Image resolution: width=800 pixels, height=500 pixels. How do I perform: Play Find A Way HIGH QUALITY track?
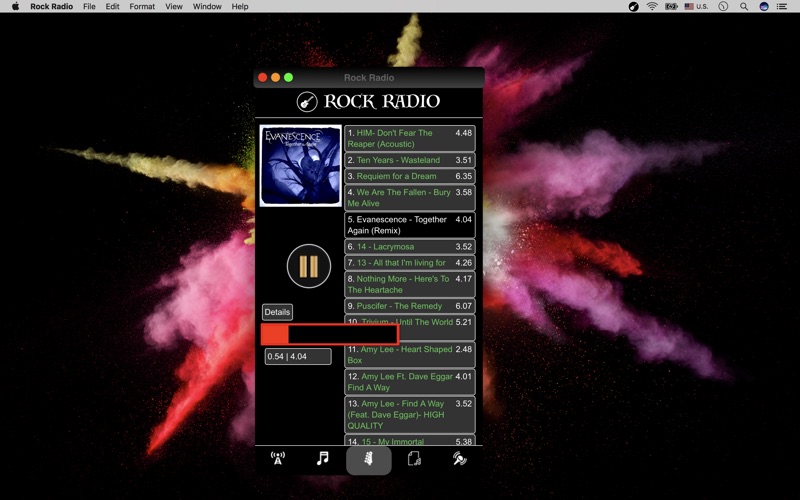tap(410, 414)
